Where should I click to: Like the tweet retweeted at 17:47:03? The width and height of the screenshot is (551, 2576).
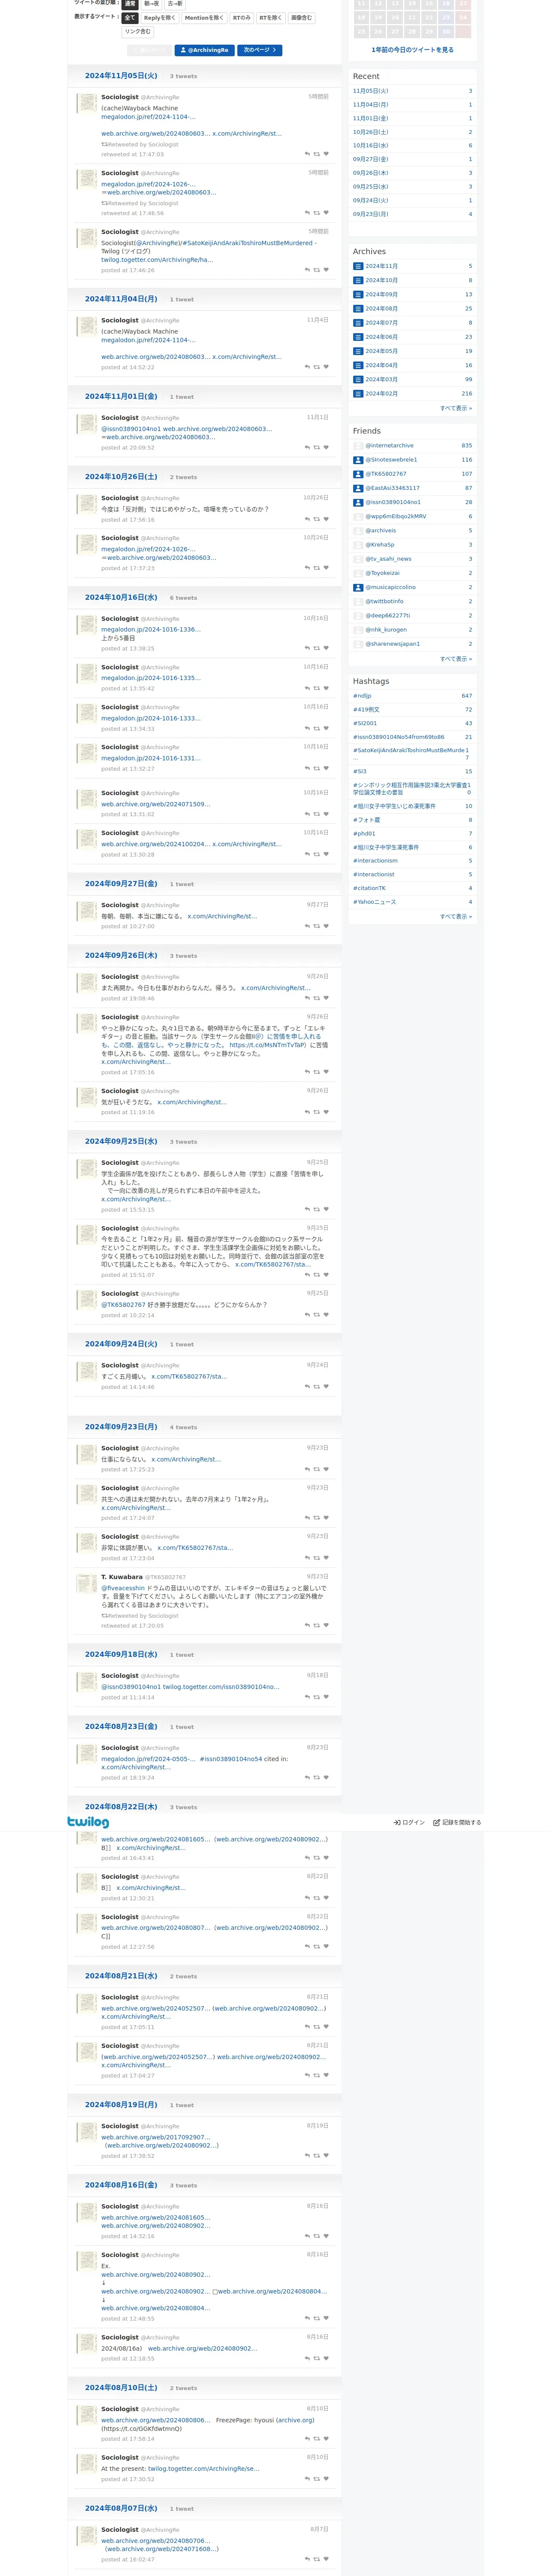[x=326, y=154]
